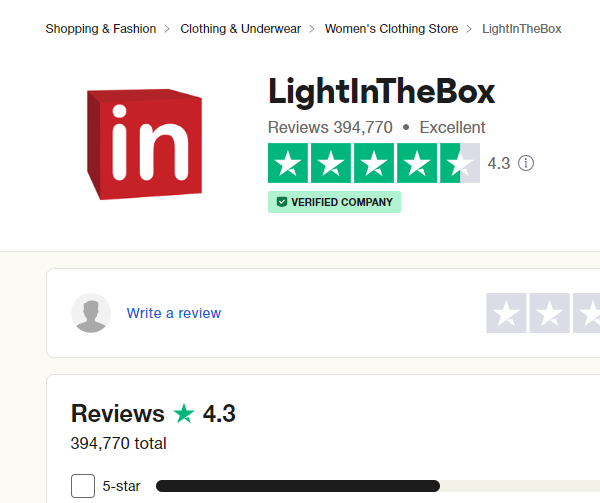
Task: Select the second grey star to rate two stars
Action: 549,313
